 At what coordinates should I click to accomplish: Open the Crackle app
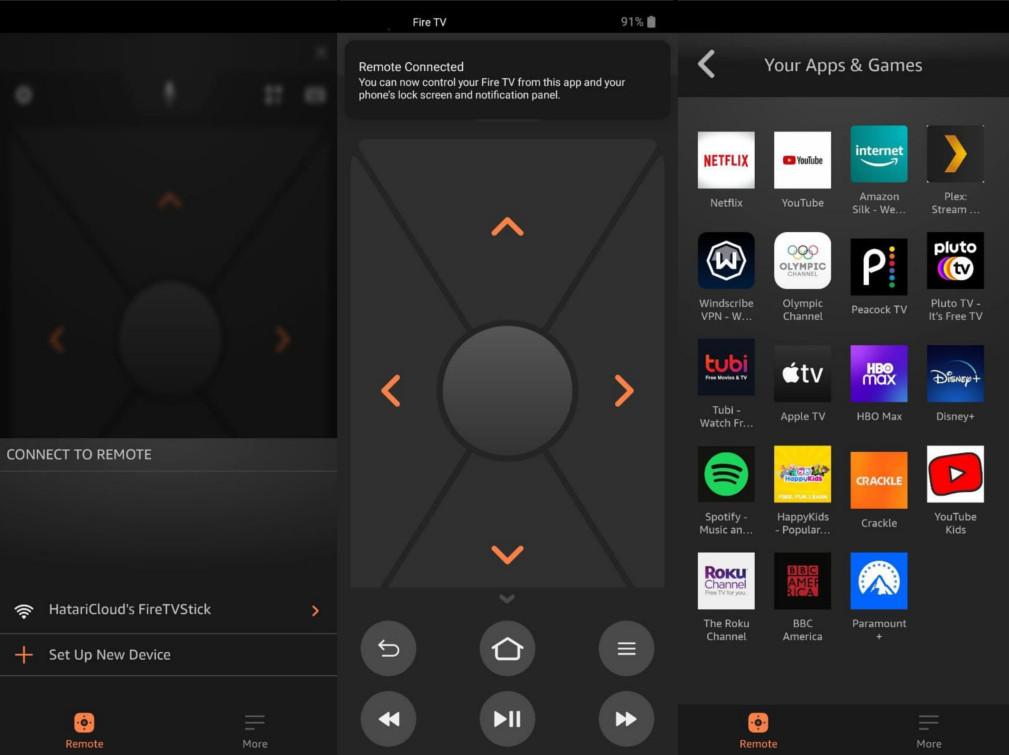(x=879, y=481)
